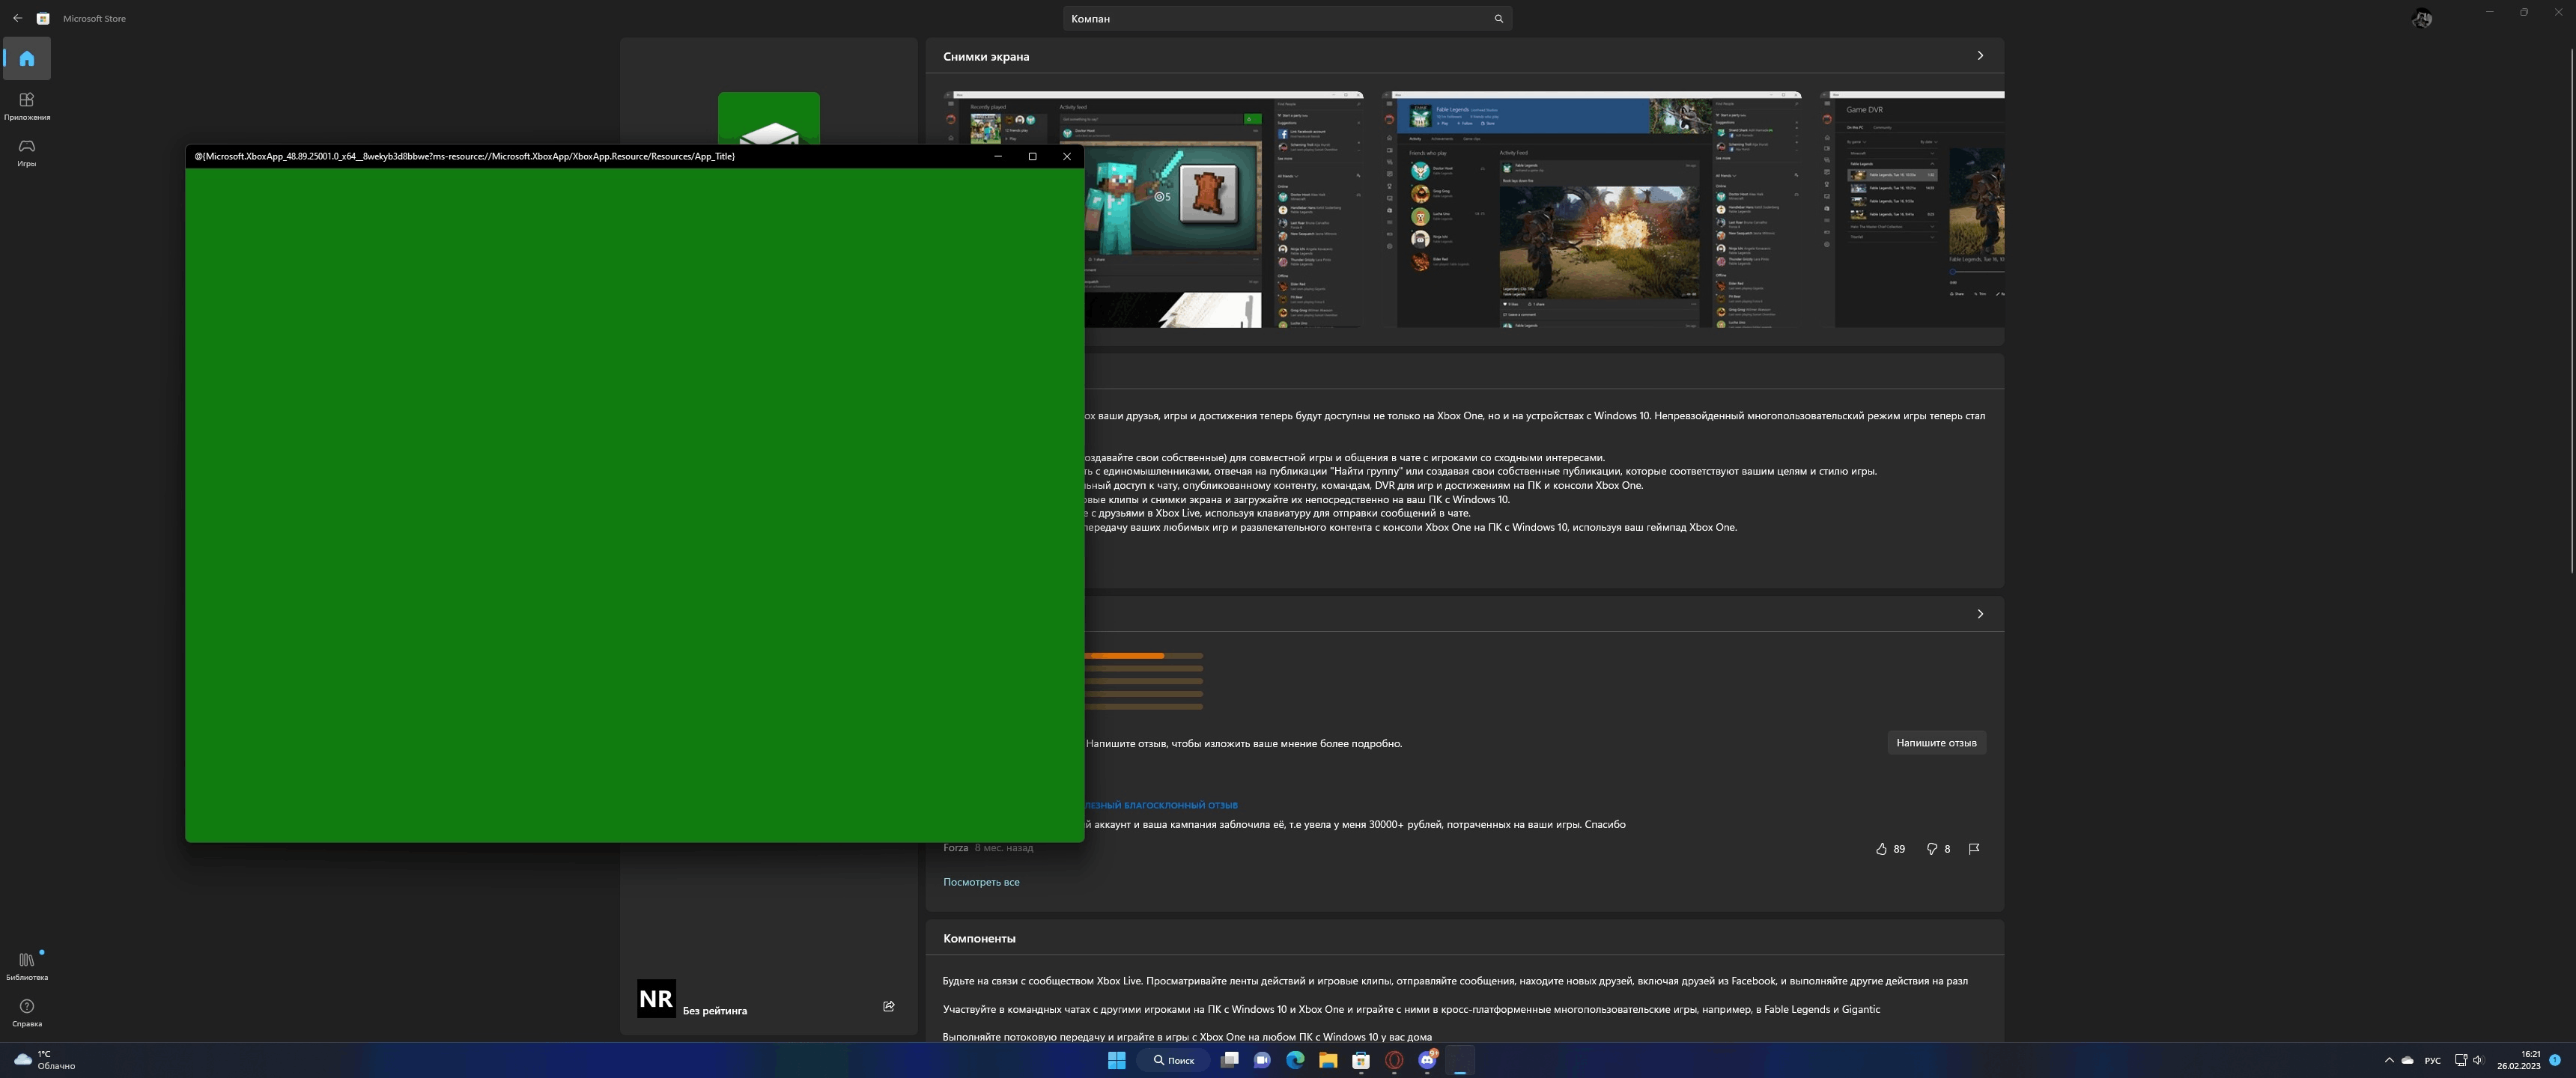Open File Explorer from taskbar
This screenshot has width=2576, height=1078.
1328,1060
